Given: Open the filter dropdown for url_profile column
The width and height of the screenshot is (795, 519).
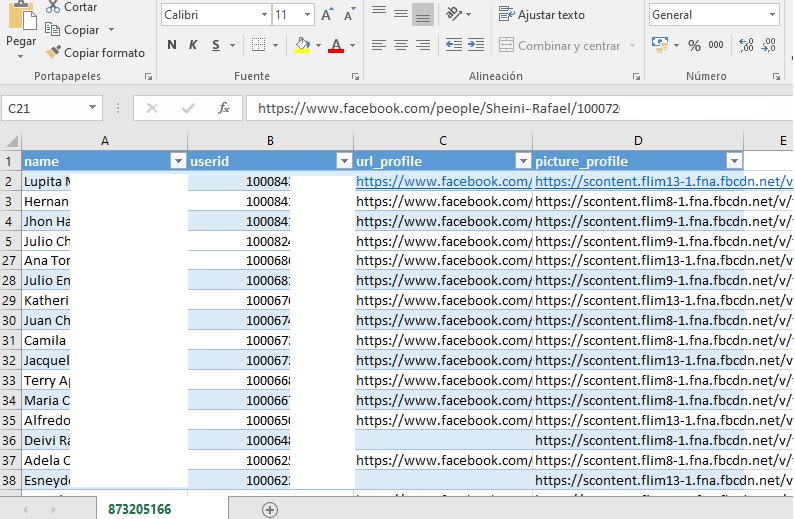Looking at the screenshot, I should 522,161.
